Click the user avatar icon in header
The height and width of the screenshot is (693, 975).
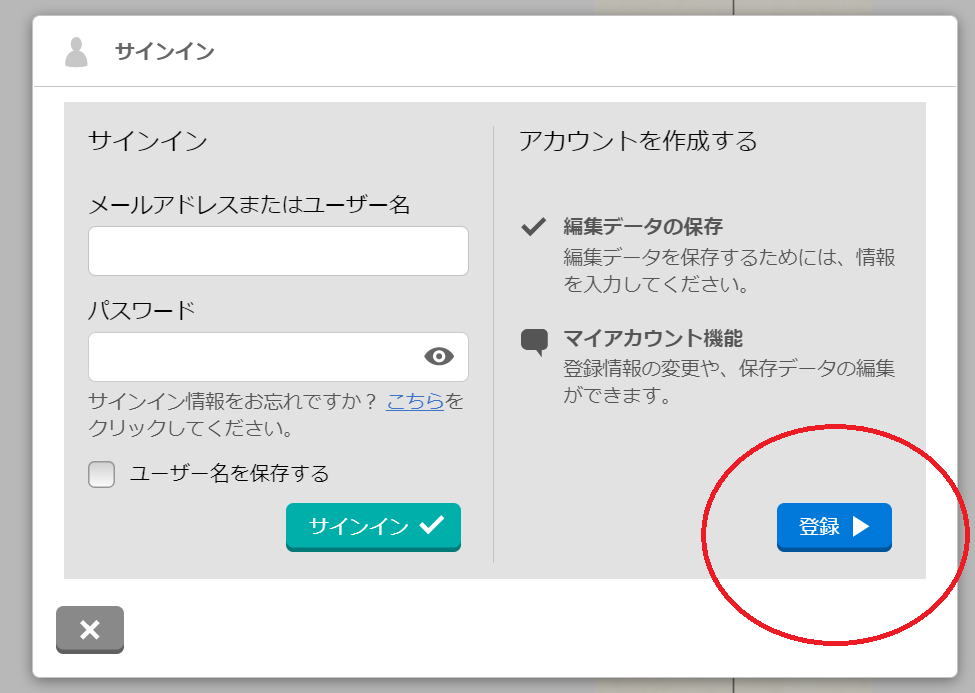76,52
